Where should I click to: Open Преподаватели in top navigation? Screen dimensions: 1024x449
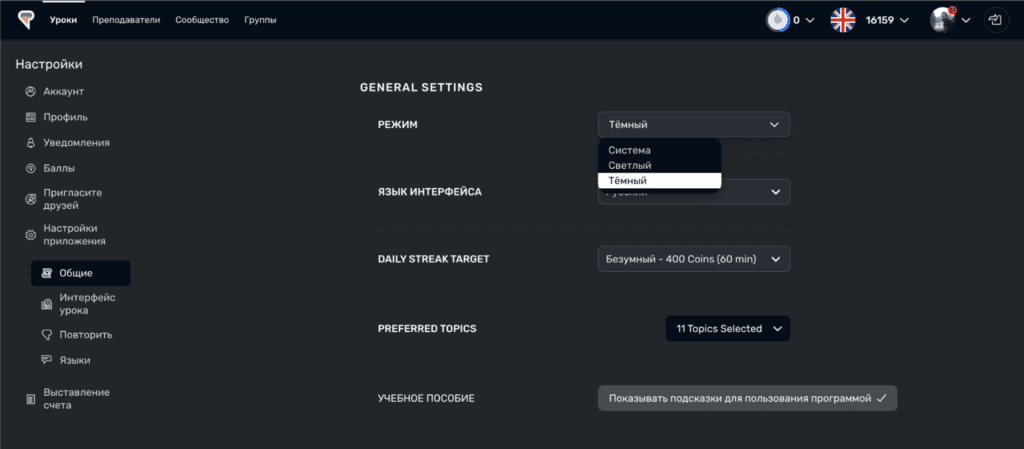(x=125, y=20)
